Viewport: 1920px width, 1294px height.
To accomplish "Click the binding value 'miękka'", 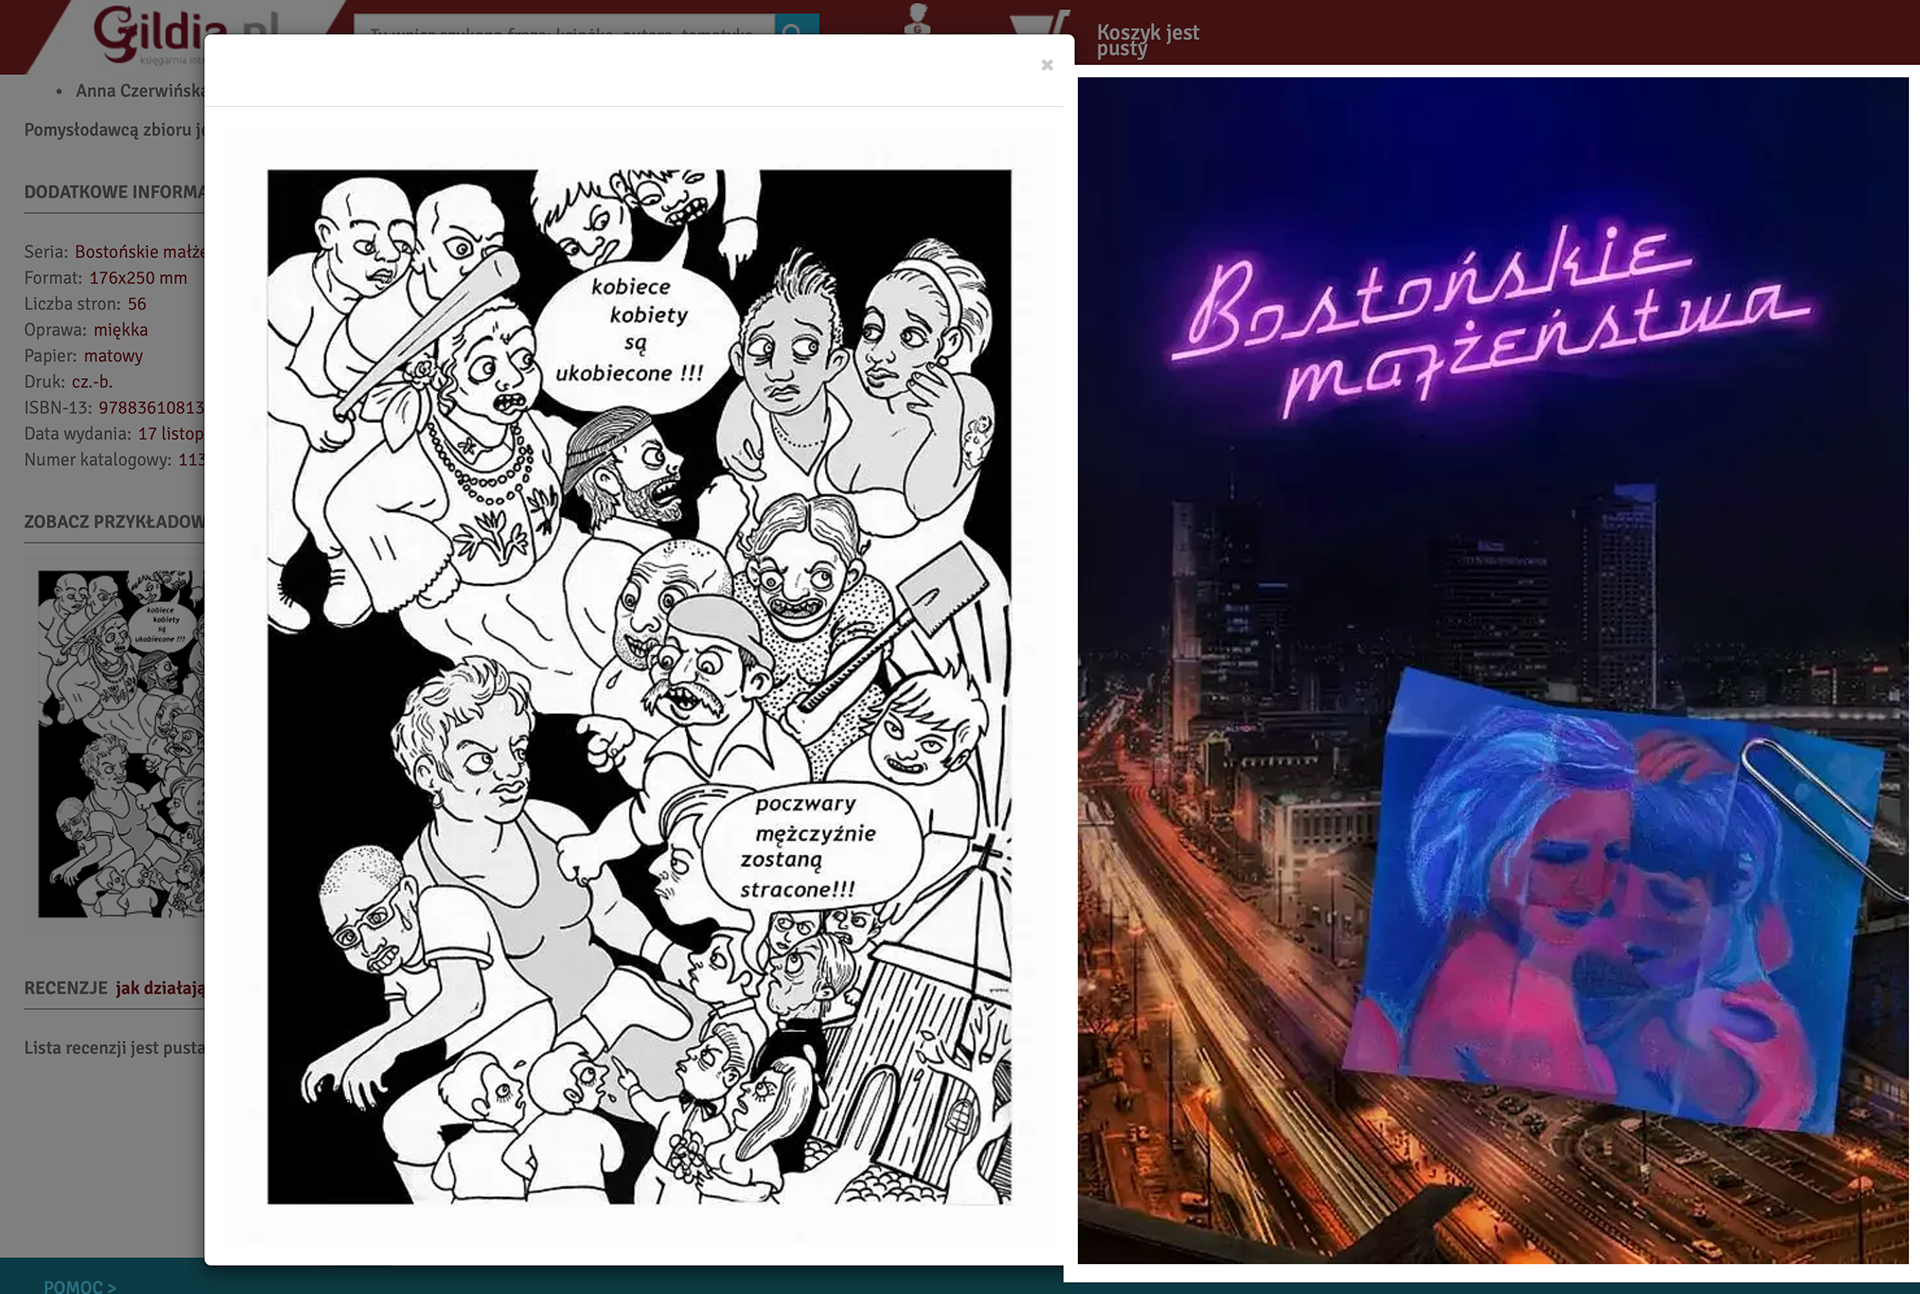I will click(121, 330).
